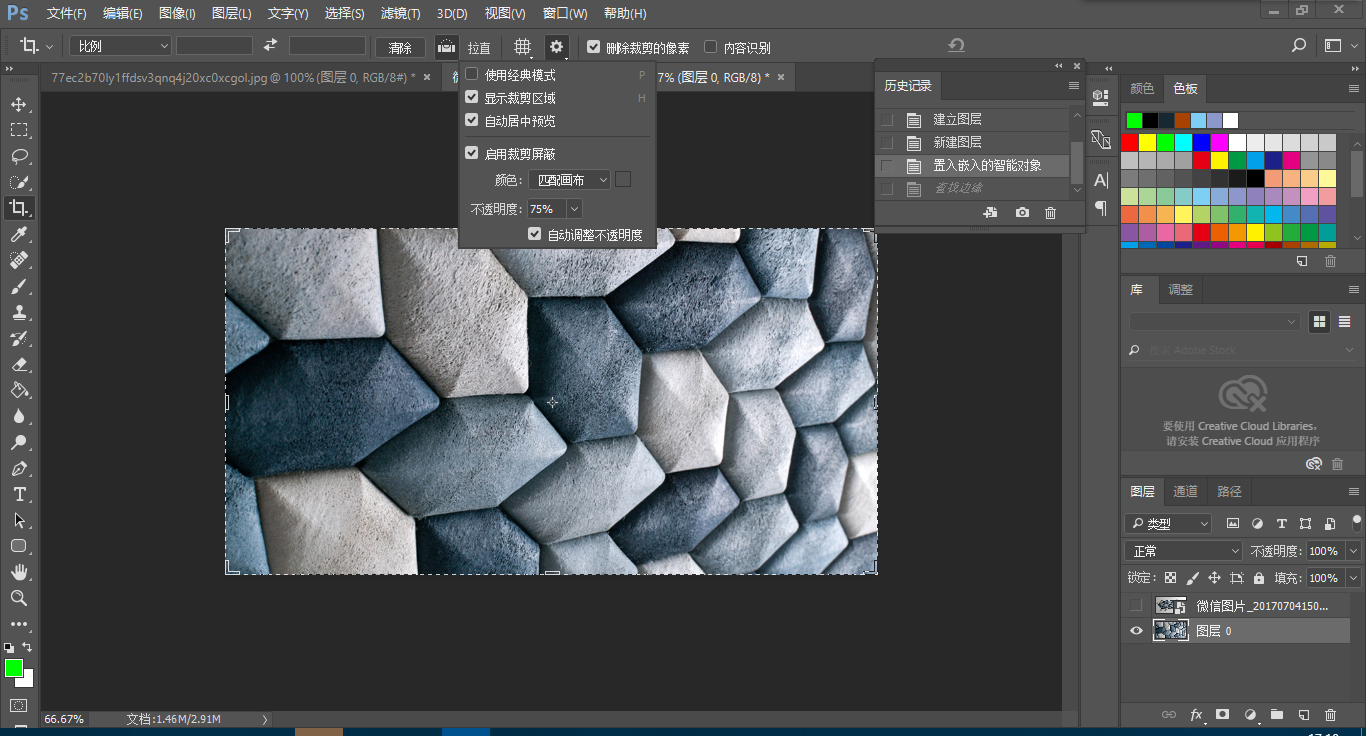Open the 比例 crop ratio dropdown
Screen dimensions: 1366x736
[120, 46]
